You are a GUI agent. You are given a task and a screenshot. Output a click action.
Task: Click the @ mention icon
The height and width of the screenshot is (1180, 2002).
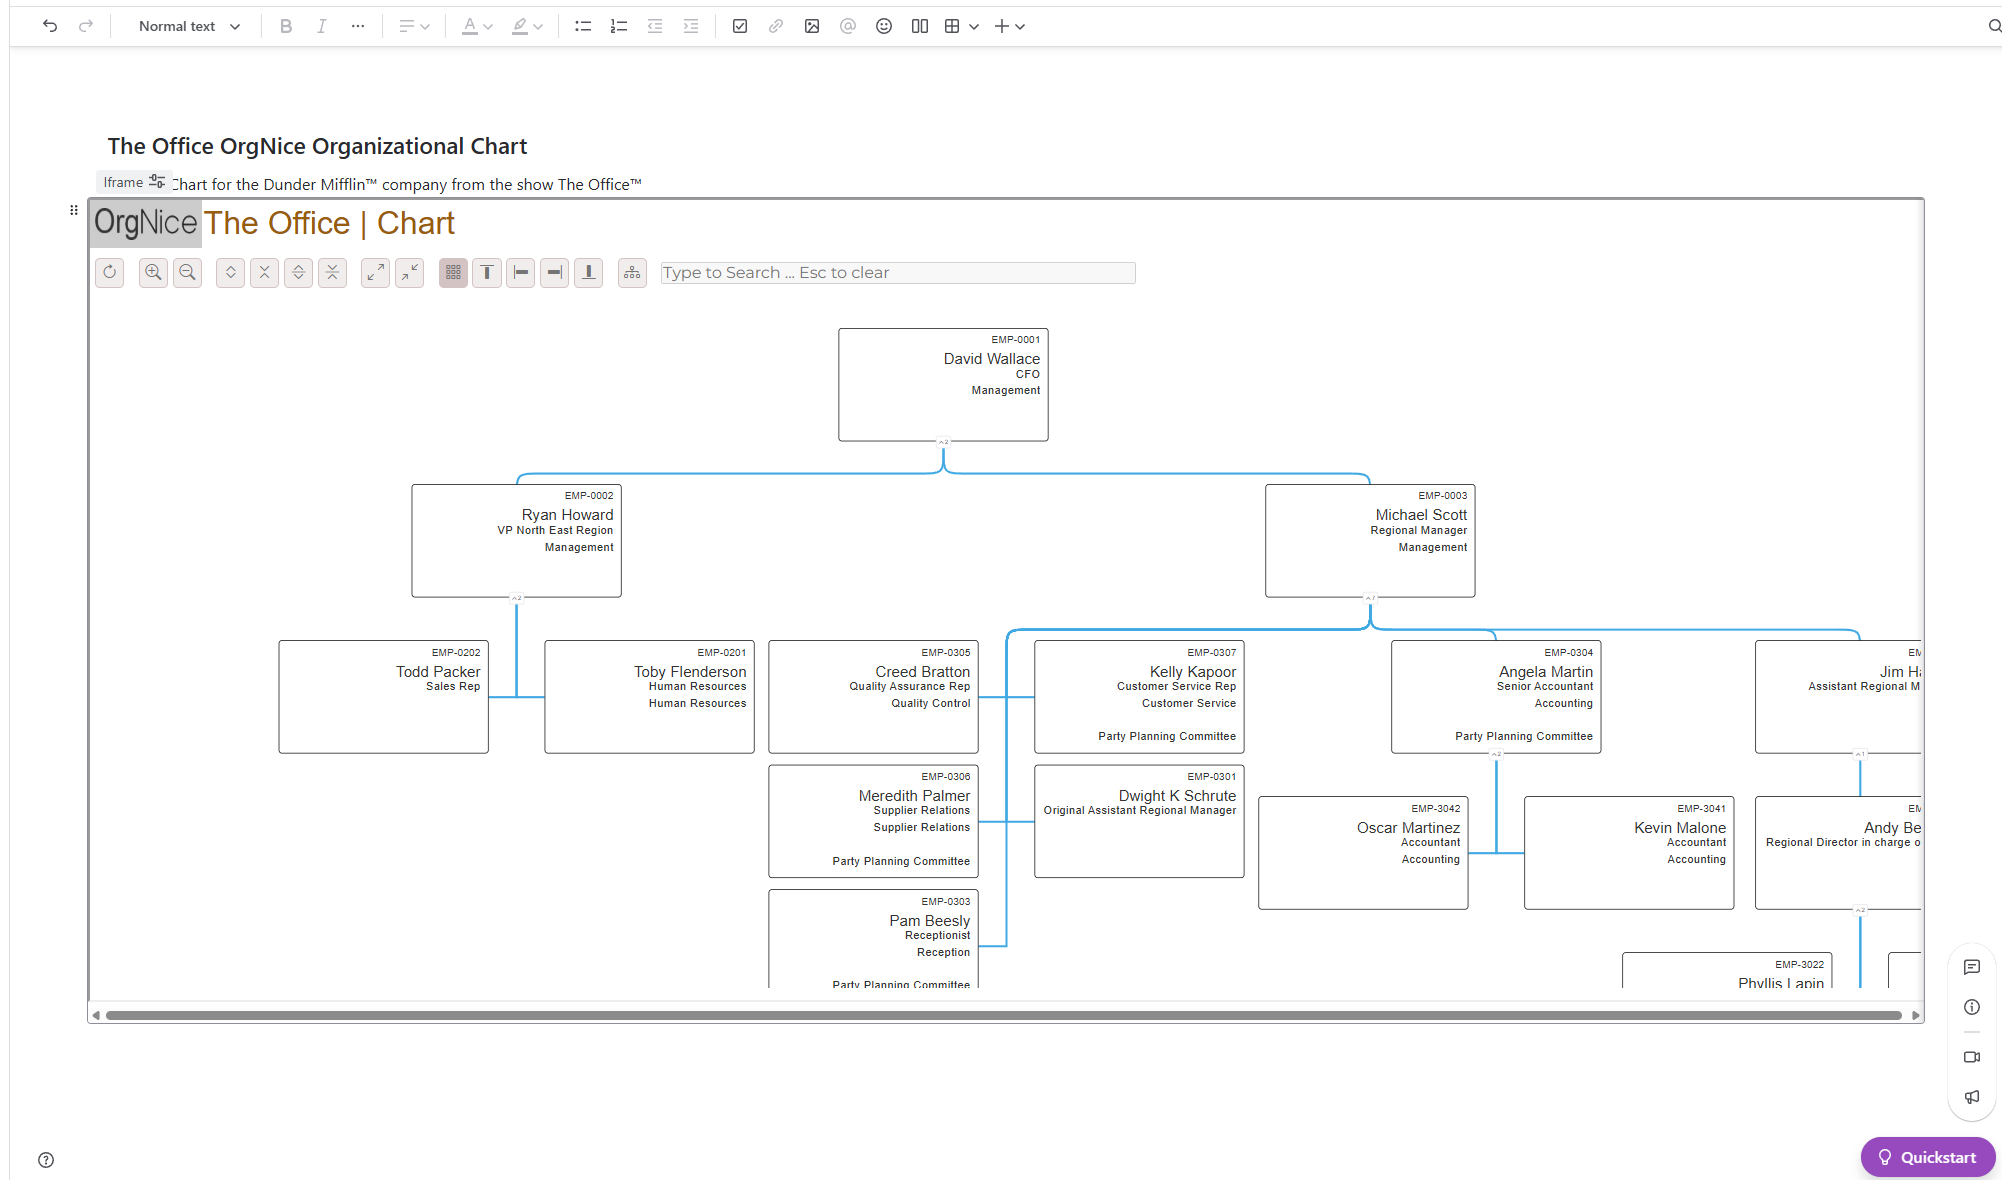(848, 26)
